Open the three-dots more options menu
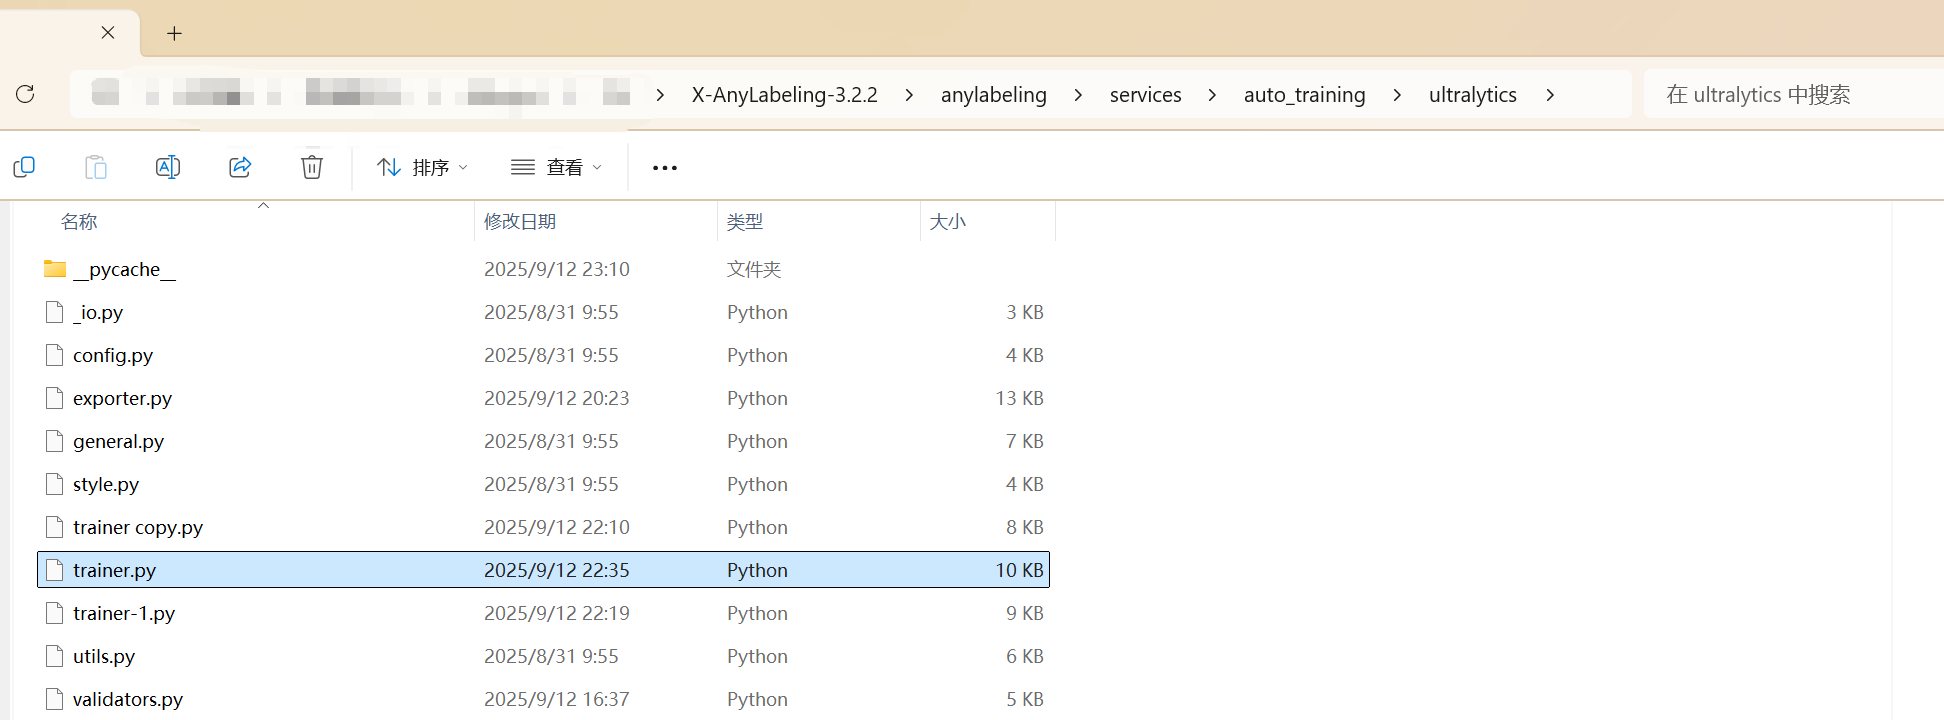Viewport: 1944px width, 720px height. pos(665,168)
